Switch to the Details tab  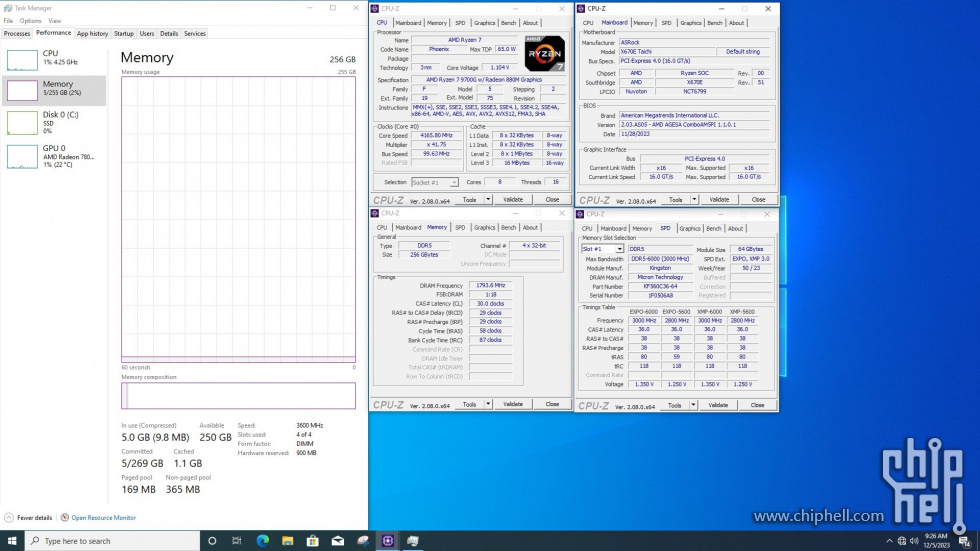click(x=169, y=34)
